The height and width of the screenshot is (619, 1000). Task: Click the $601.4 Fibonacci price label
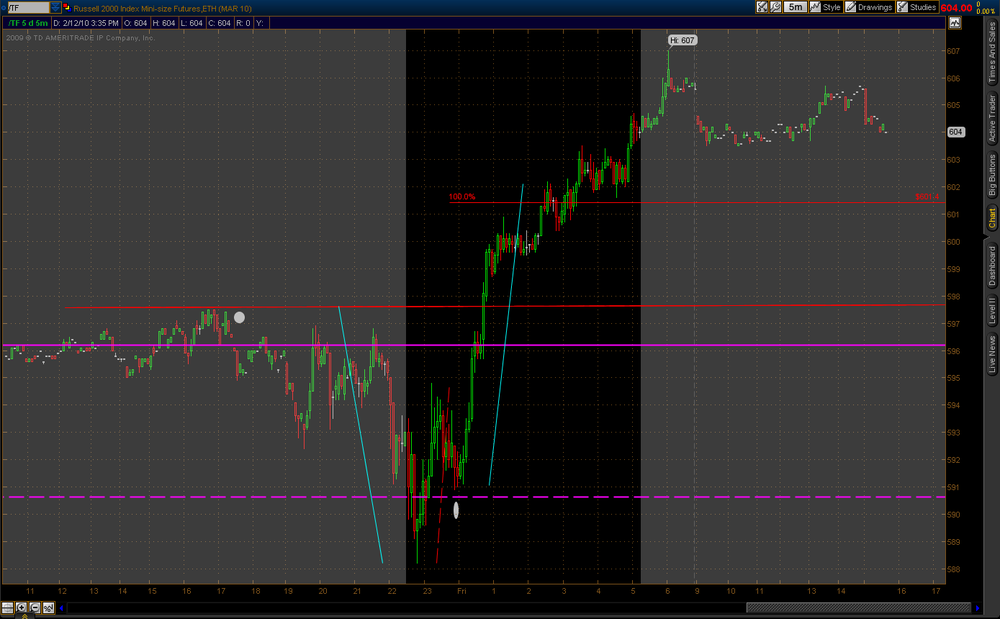(x=927, y=197)
